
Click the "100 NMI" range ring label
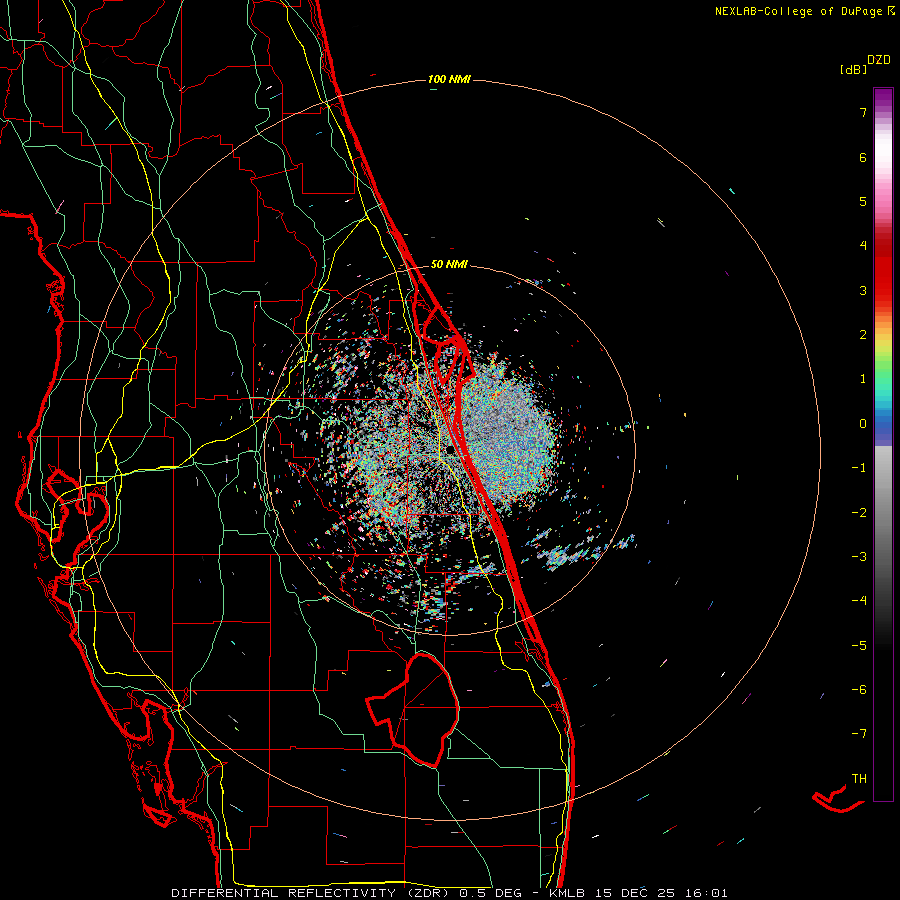[449, 79]
